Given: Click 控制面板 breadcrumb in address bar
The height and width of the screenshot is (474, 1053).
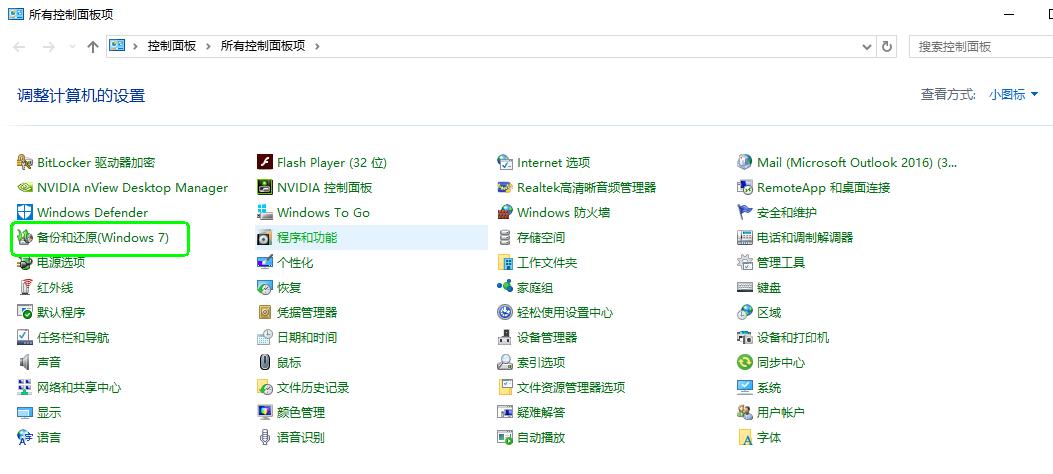Looking at the screenshot, I should tap(172, 46).
